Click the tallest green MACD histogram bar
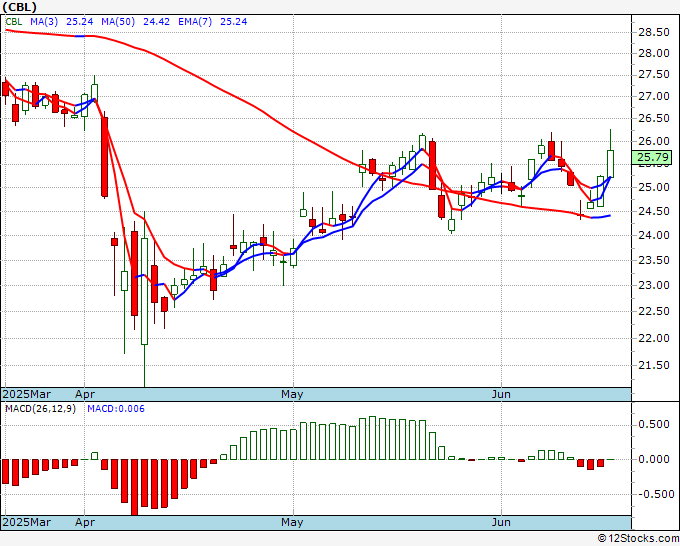The width and height of the screenshot is (680, 546). click(x=373, y=438)
